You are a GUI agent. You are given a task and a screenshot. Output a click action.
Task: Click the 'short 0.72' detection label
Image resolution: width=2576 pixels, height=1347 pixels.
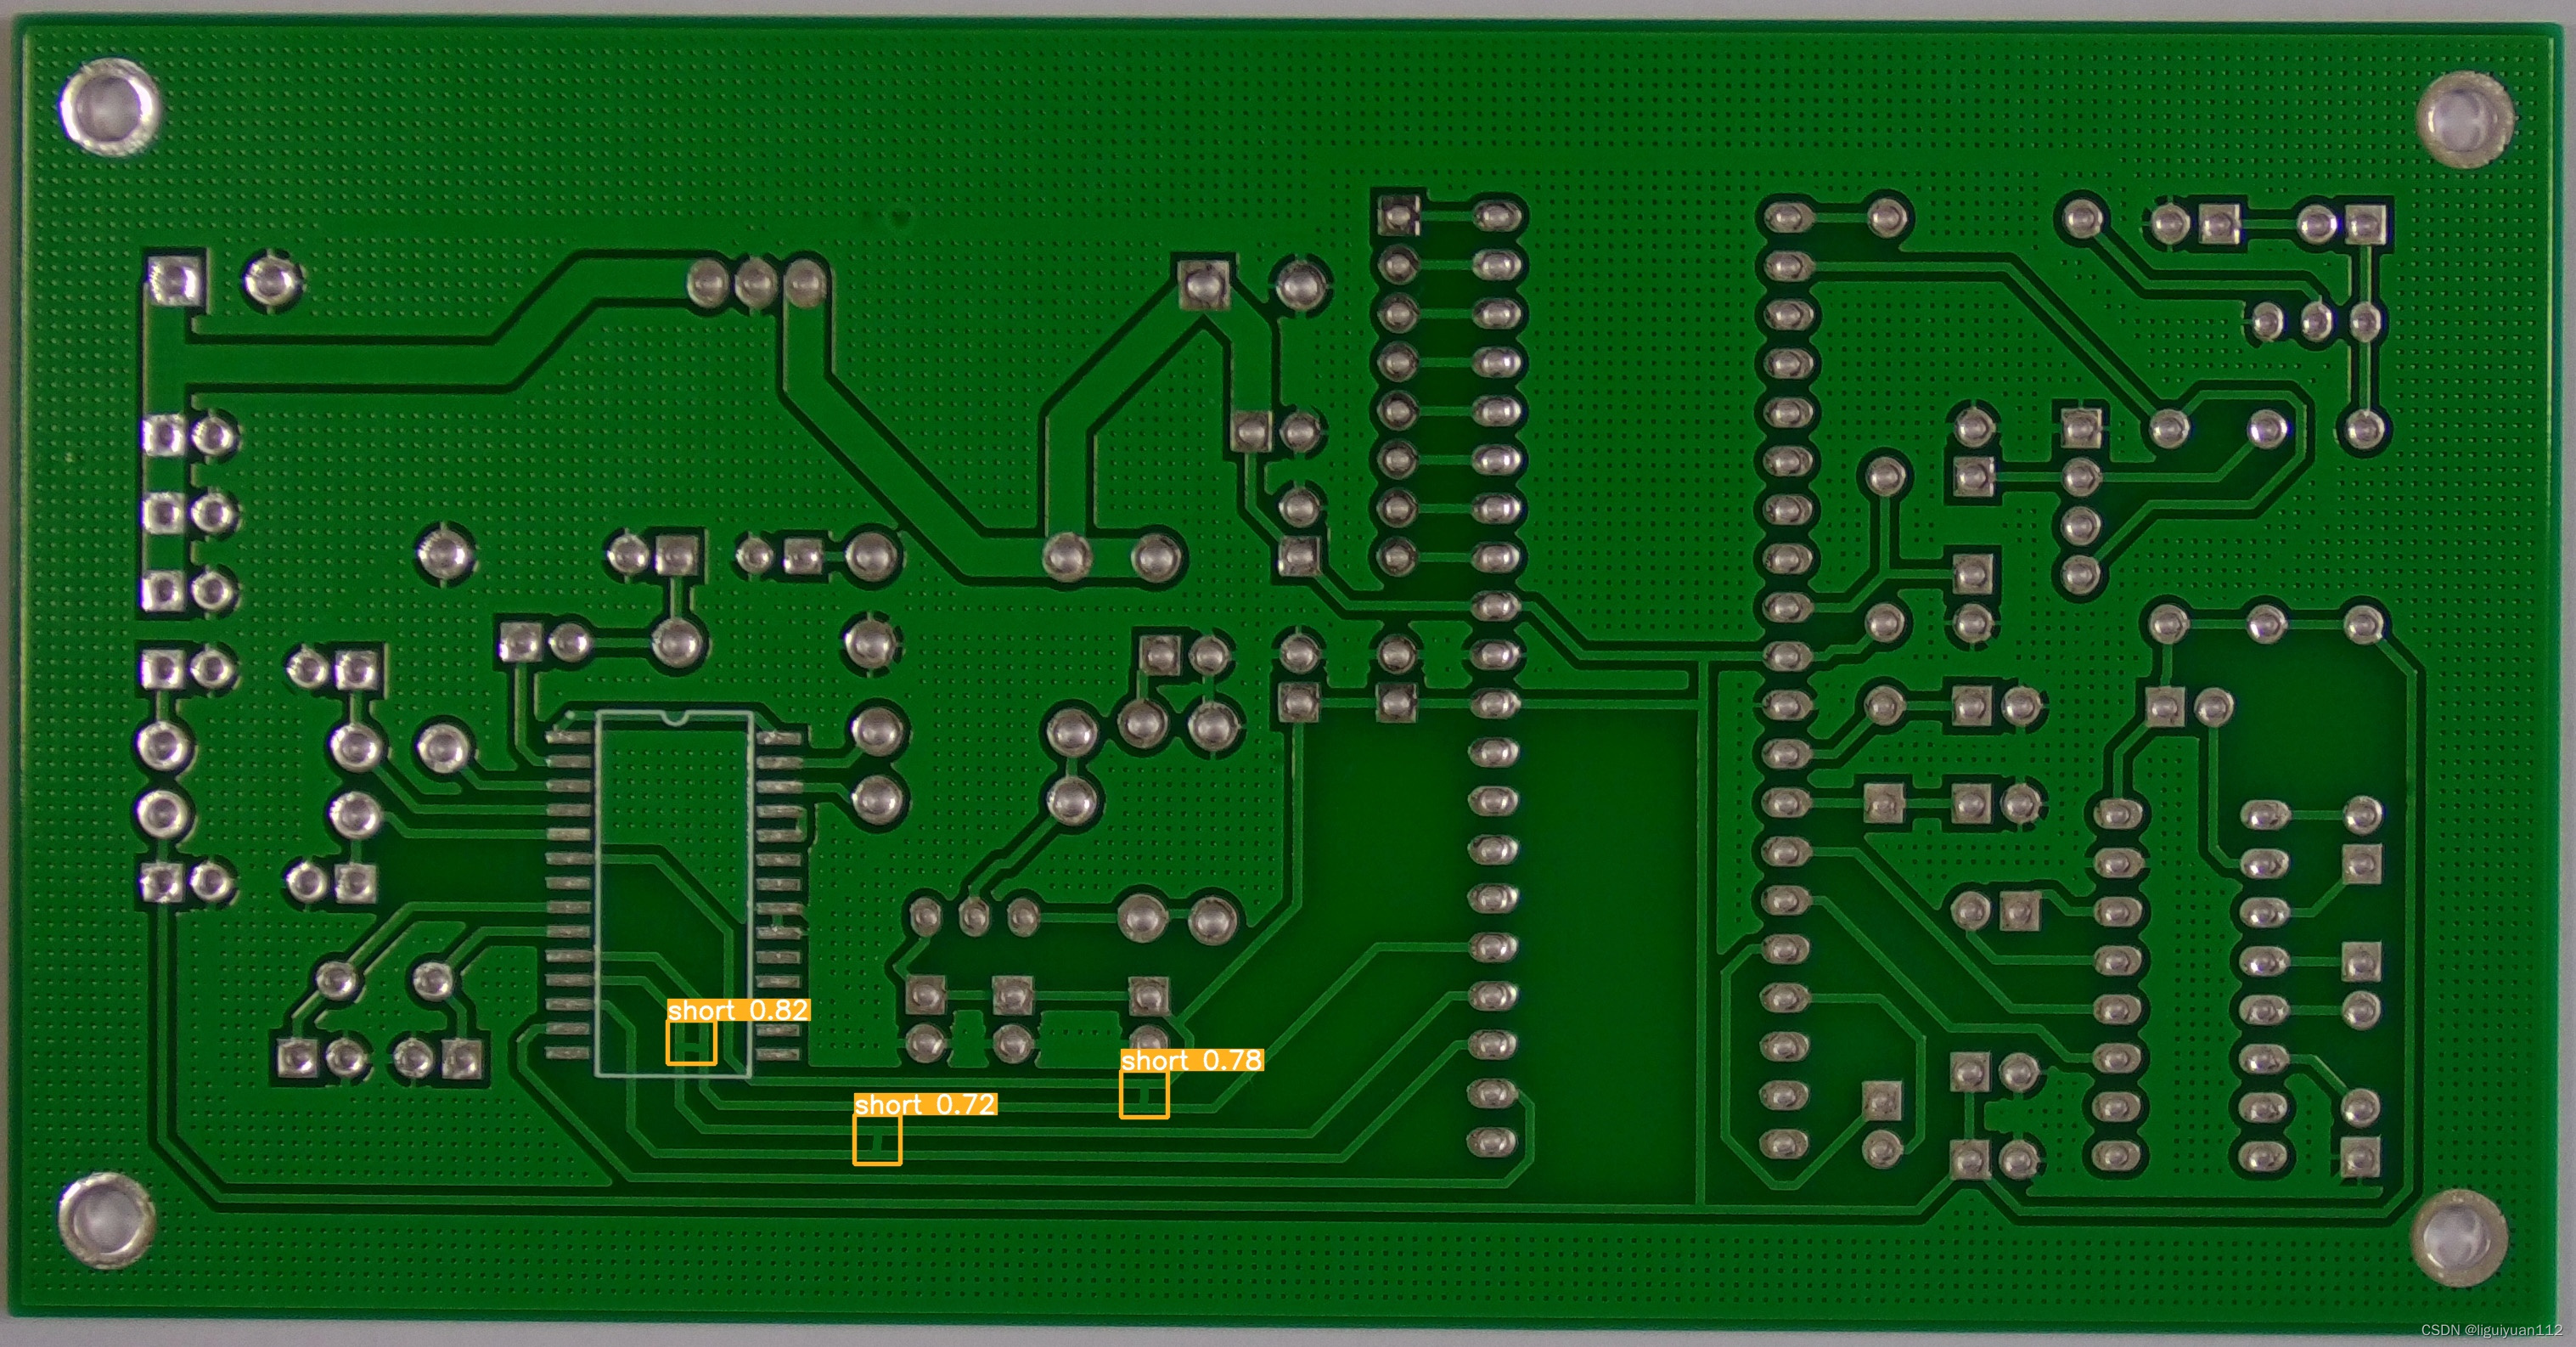[925, 1104]
